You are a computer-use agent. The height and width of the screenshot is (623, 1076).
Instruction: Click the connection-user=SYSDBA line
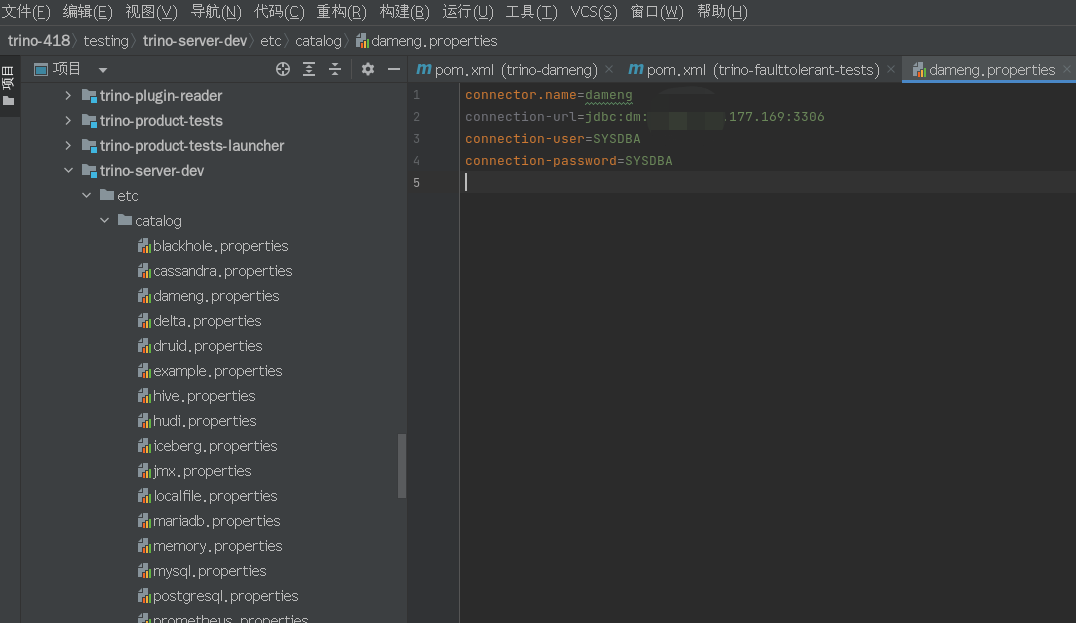552,139
